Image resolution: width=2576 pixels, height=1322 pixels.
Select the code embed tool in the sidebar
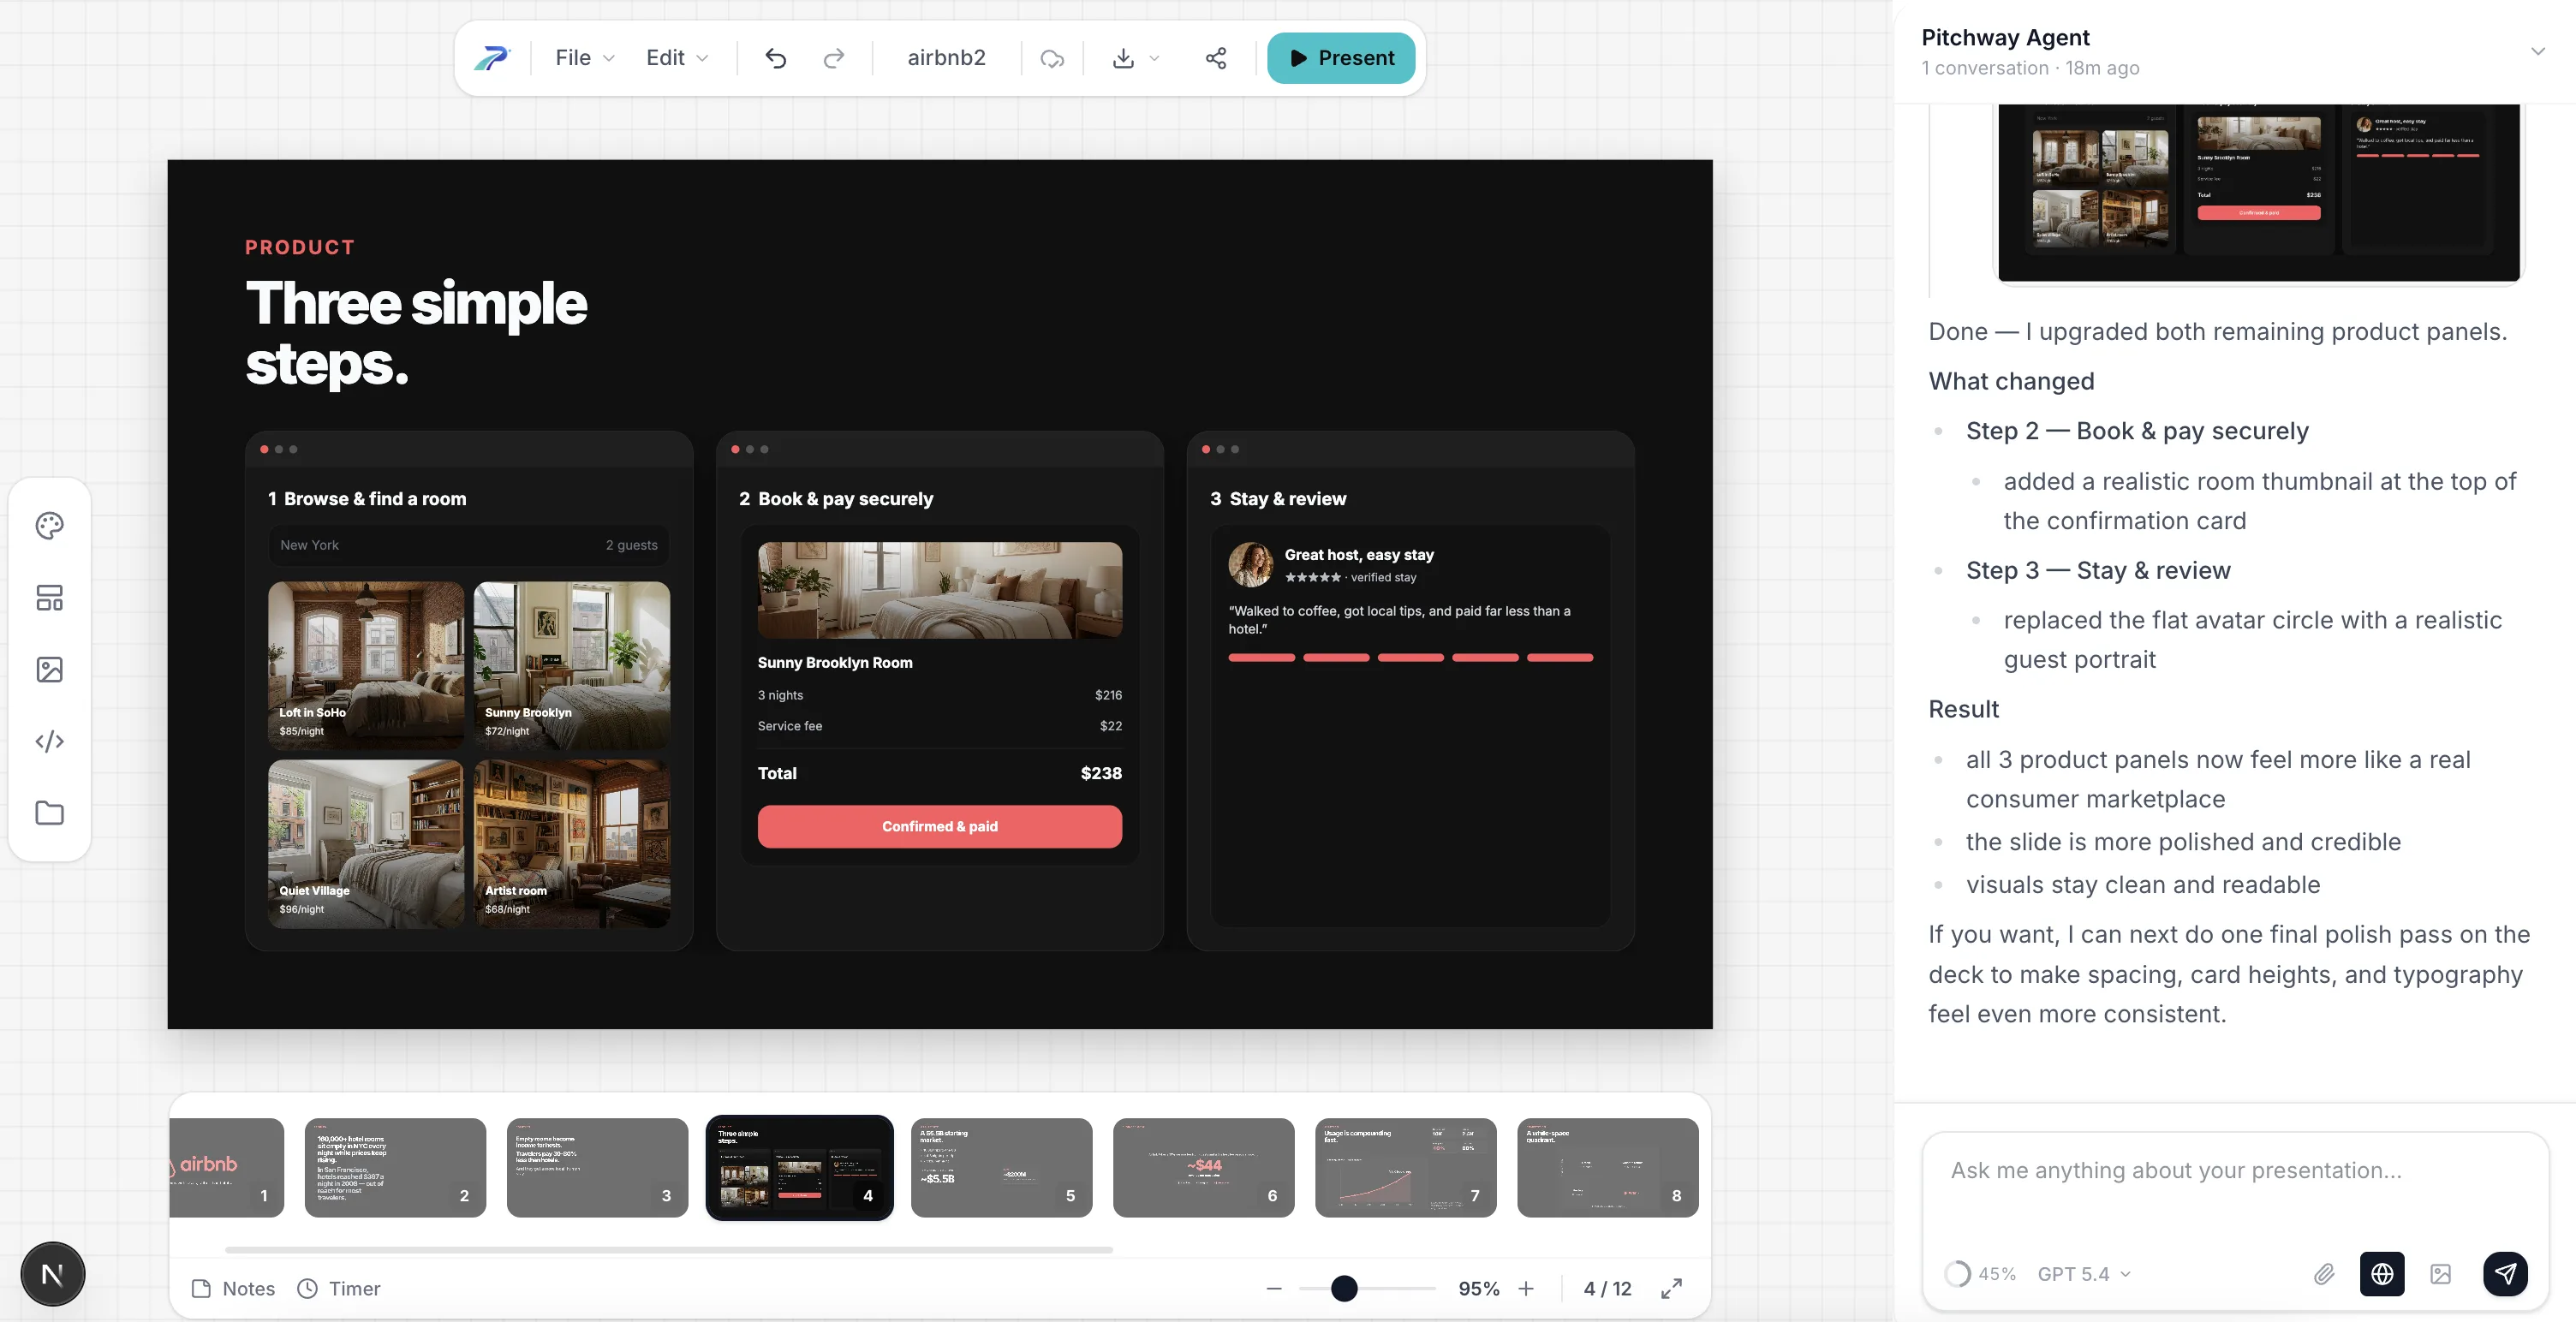[x=49, y=741]
